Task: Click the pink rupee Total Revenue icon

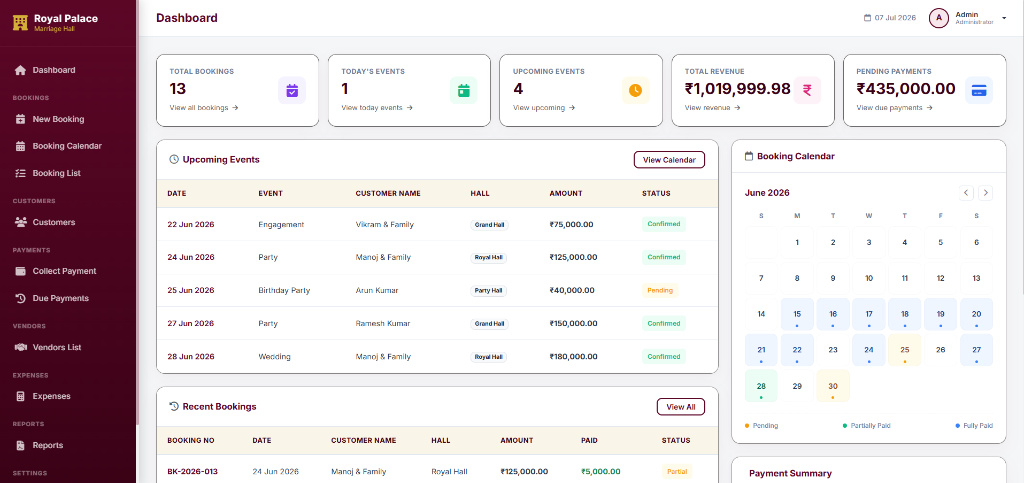Action: 807,90
